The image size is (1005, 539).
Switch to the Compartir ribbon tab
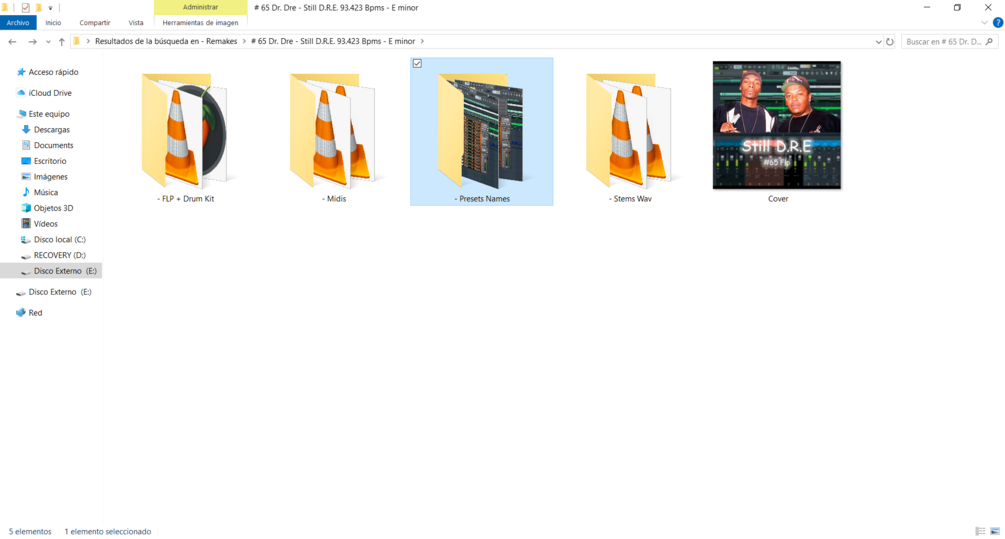point(95,22)
